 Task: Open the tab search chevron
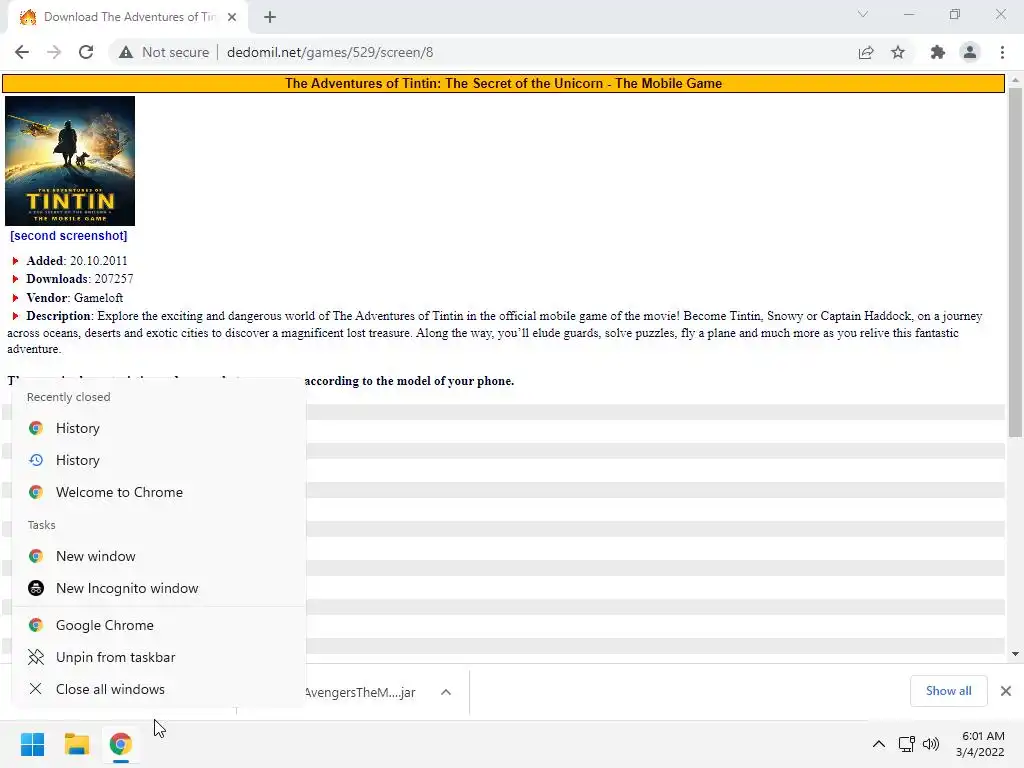[863, 14]
